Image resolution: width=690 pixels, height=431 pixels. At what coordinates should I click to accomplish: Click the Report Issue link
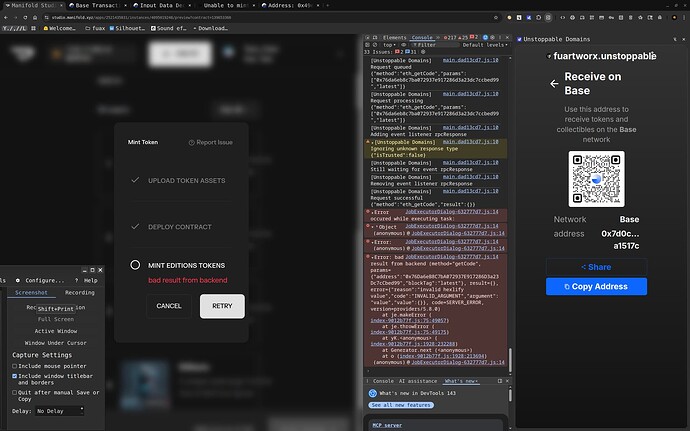[210, 142]
